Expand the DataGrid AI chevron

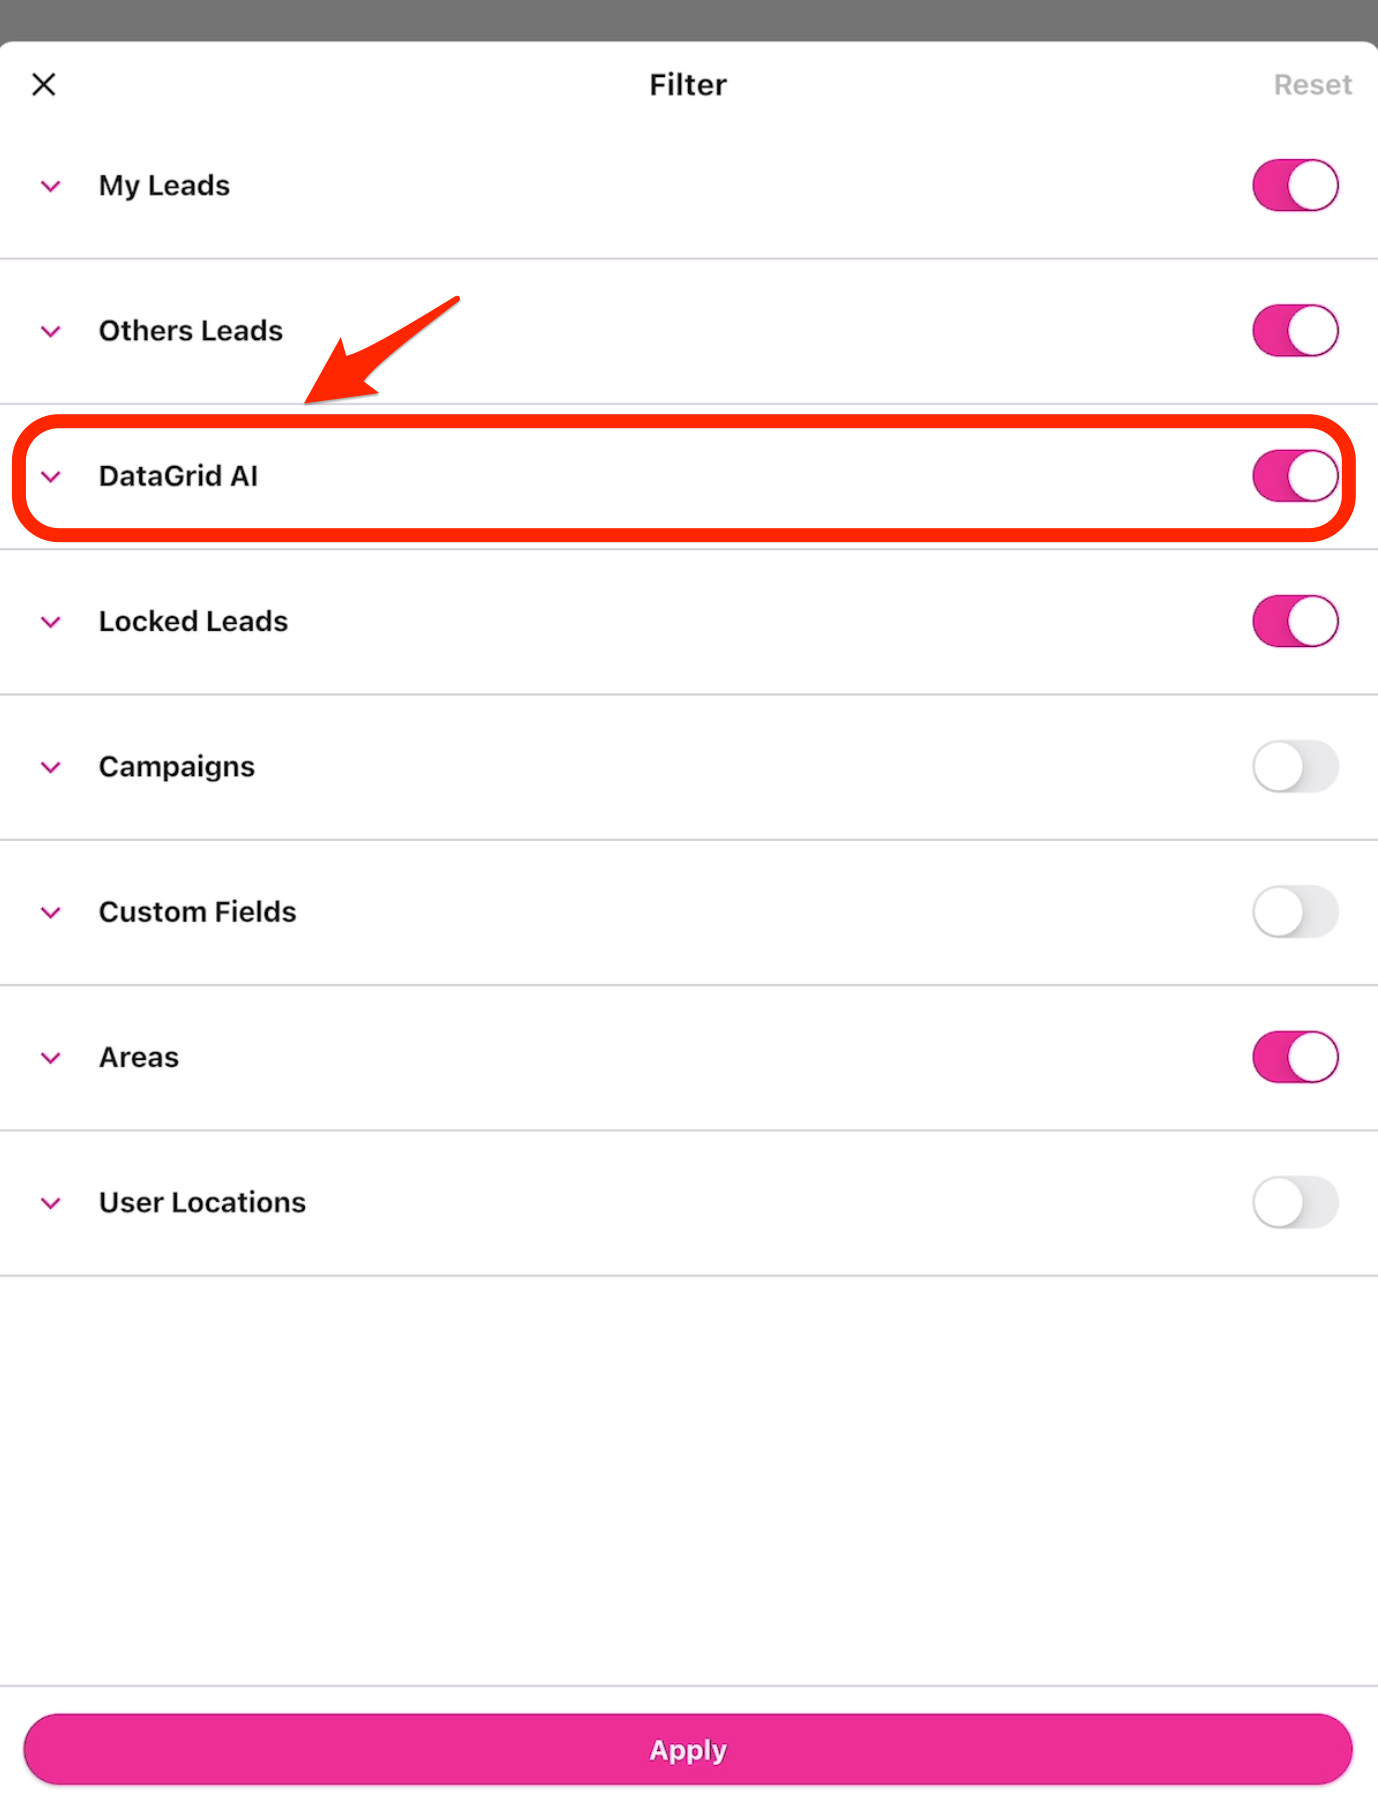pos(51,476)
